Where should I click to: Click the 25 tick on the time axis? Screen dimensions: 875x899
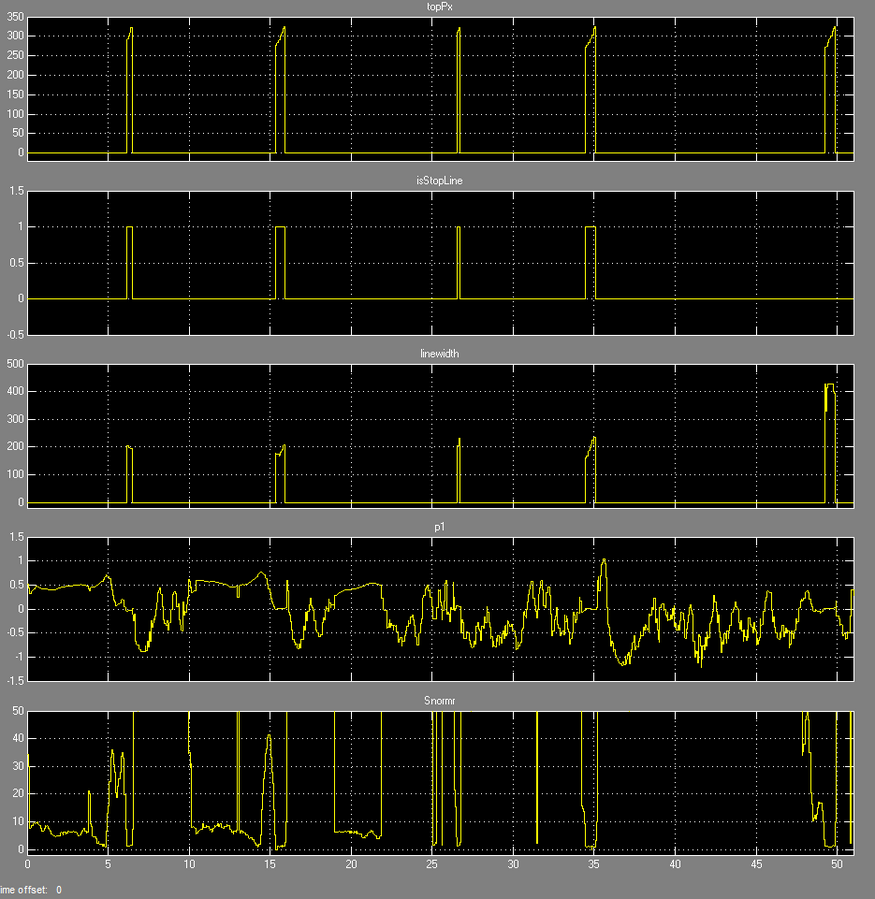pos(432,864)
